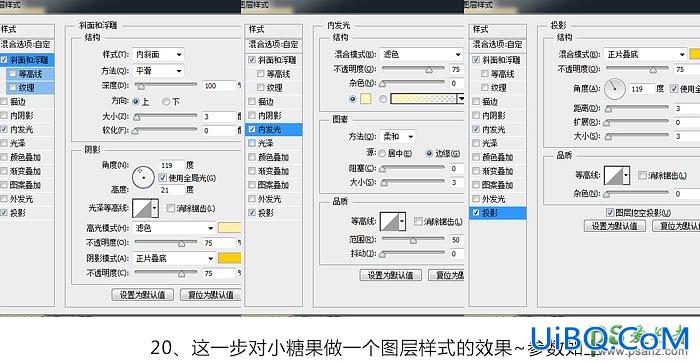The image size is (700, 363).
Task: Select 渐变叠加 in right dialog style list
Action: [x=498, y=171]
